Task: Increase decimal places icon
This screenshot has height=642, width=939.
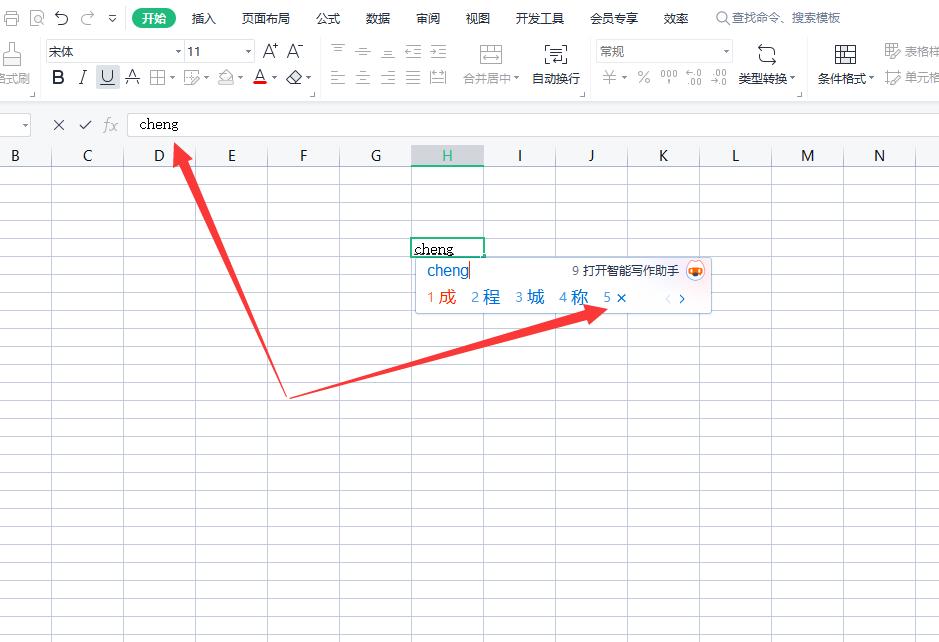Action: (694, 77)
